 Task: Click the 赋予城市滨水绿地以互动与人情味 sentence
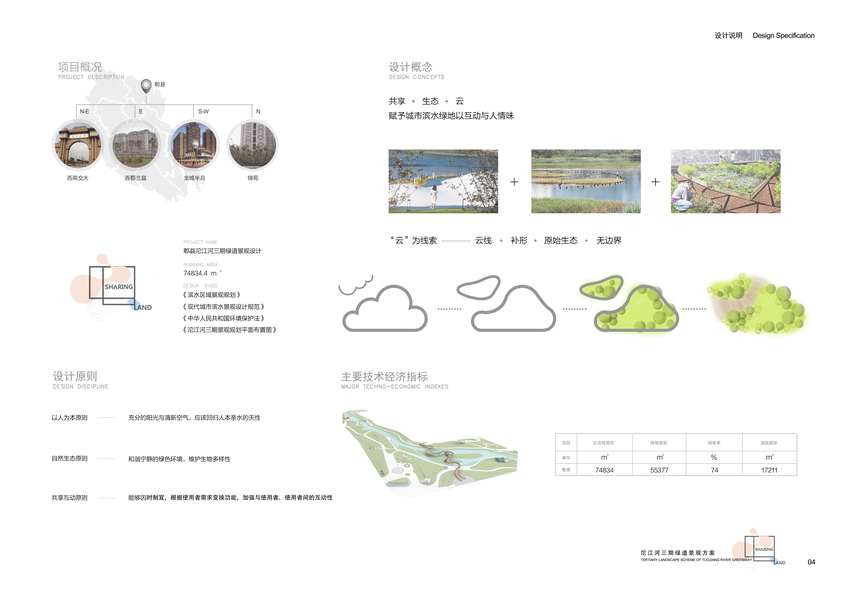pos(451,115)
